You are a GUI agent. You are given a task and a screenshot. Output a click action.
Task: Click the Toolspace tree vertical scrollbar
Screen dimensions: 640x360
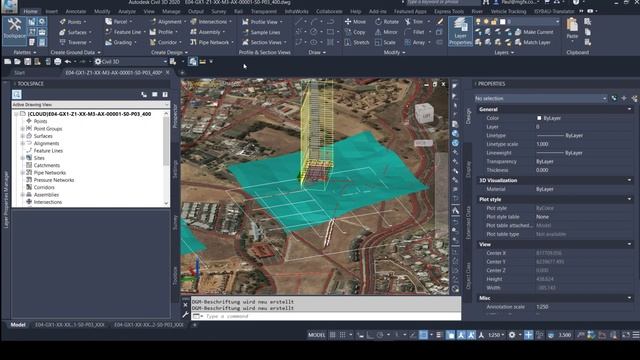(x=166, y=158)
